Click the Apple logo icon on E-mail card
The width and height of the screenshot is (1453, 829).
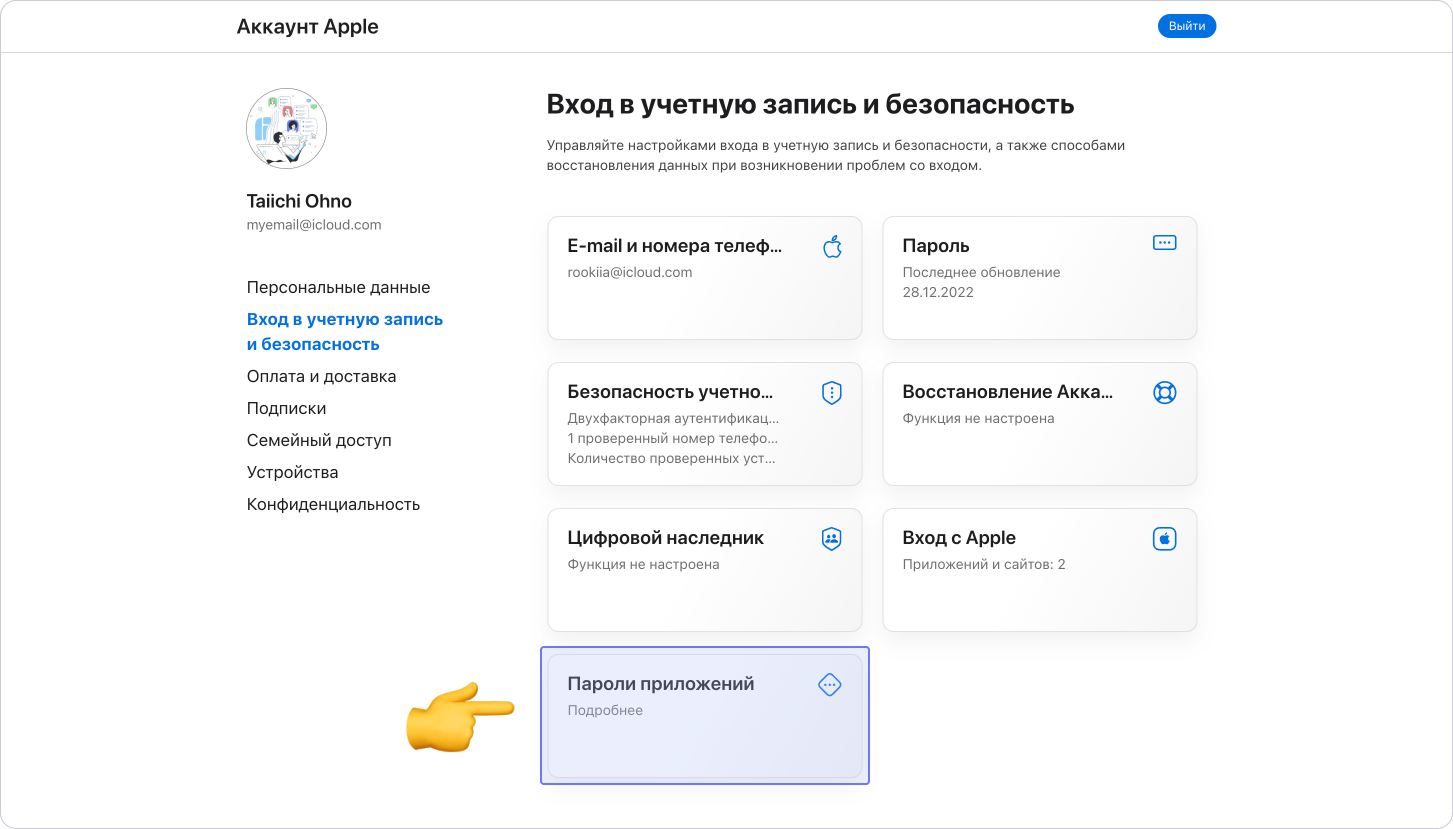point(832,247)
